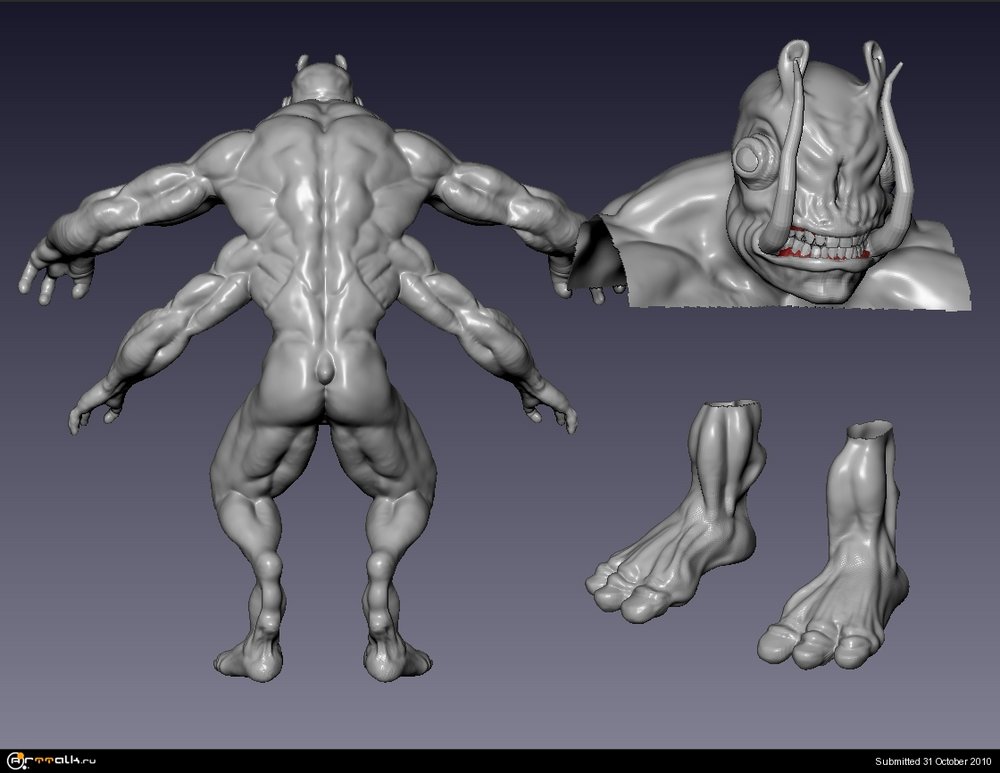Click the Submitted 31 October 2010 text
This screenshot has width=1000, height=773.
tap(932, 761)
